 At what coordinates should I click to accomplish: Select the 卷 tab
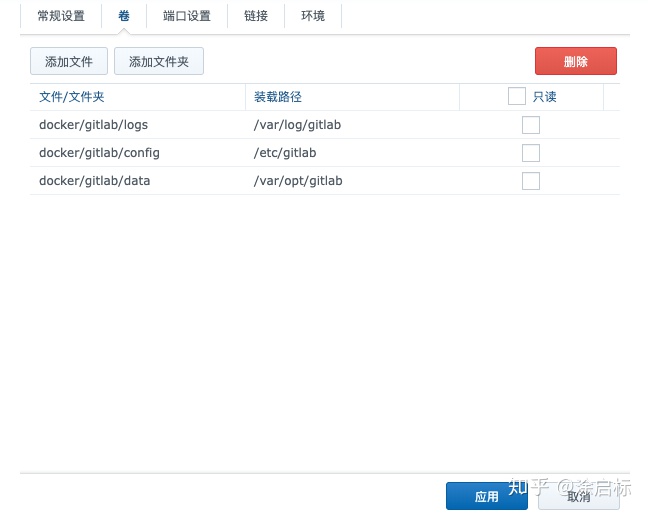coord(124,16)
